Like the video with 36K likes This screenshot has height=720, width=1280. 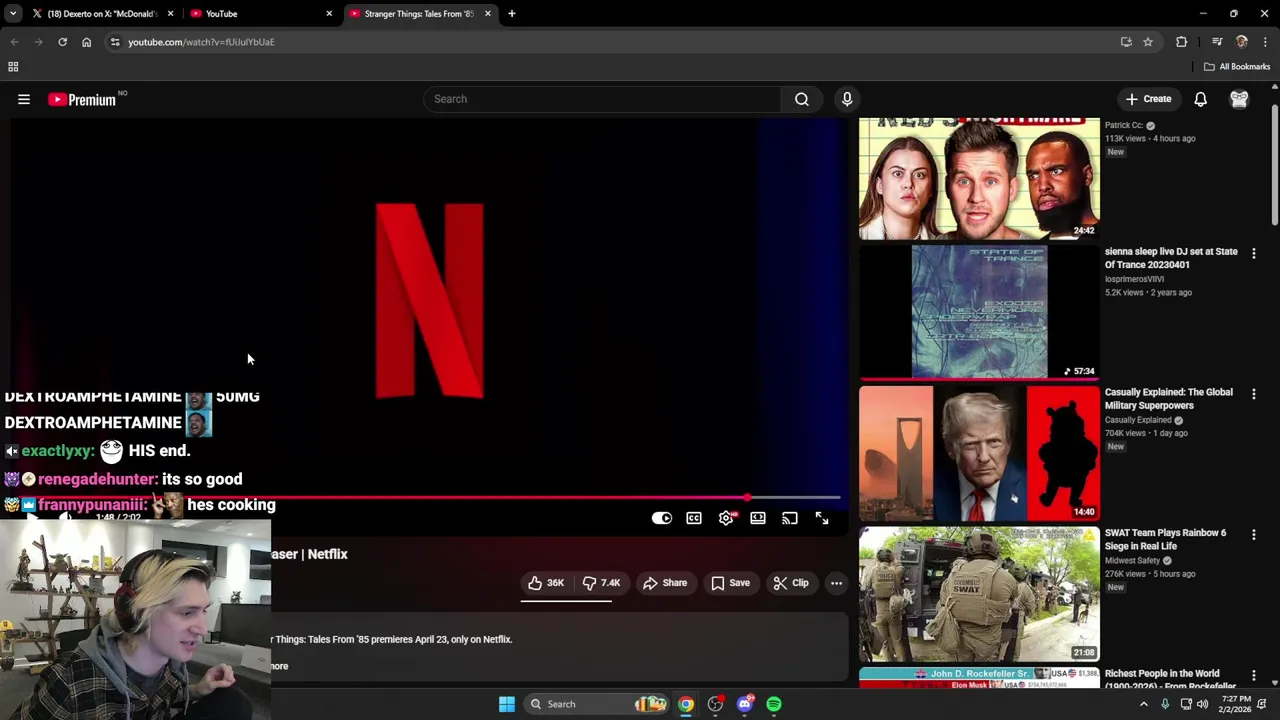[x=546, y=583]
